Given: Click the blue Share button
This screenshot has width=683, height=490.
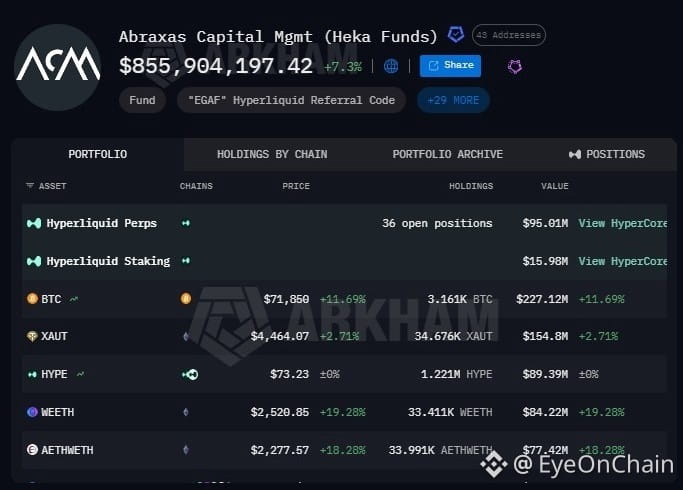Looking at the screenshot, I should [450, 66].
